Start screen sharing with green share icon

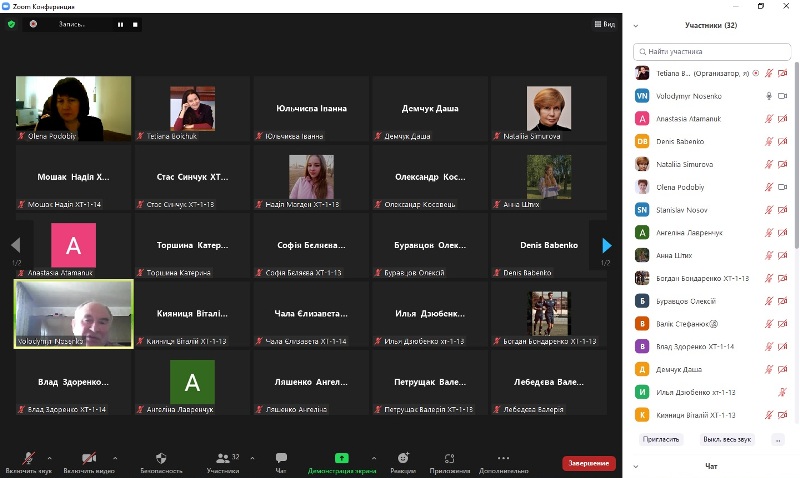pos(341,458)
